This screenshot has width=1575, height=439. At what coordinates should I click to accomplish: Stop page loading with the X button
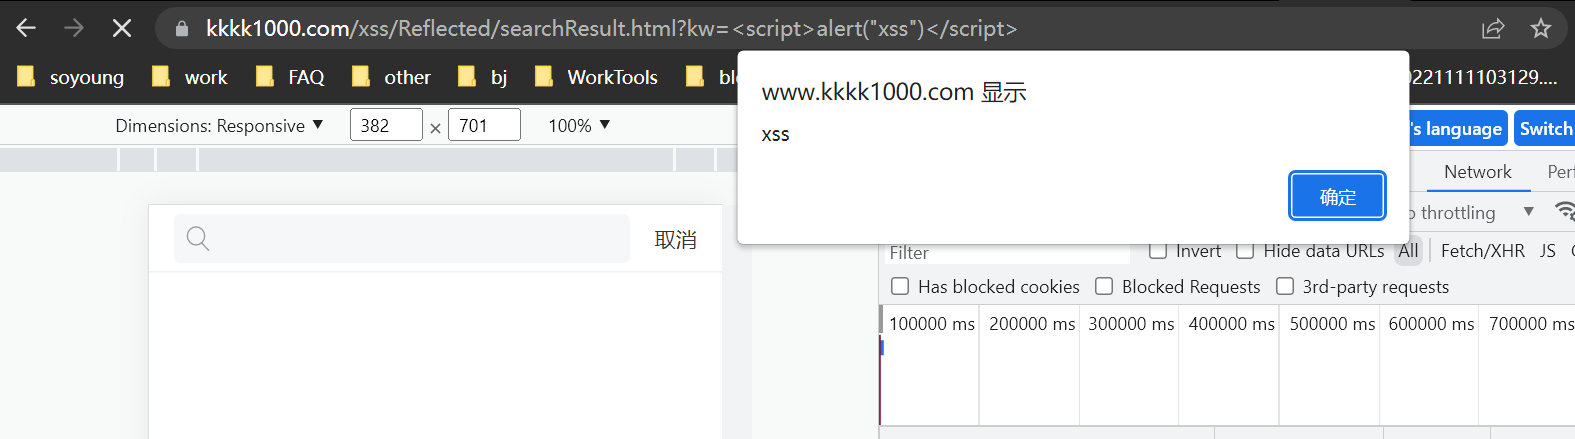pyautogui.click(x=122, y=28)
